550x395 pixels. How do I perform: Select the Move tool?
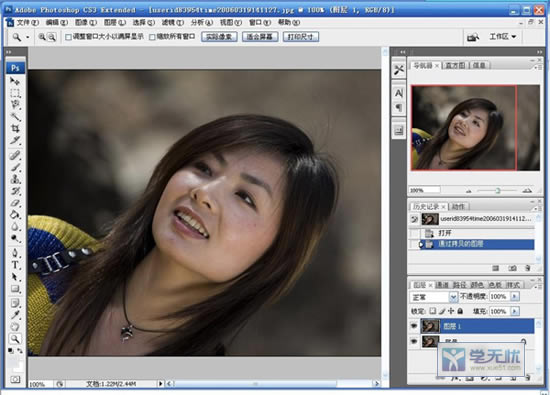coord(15,81)
